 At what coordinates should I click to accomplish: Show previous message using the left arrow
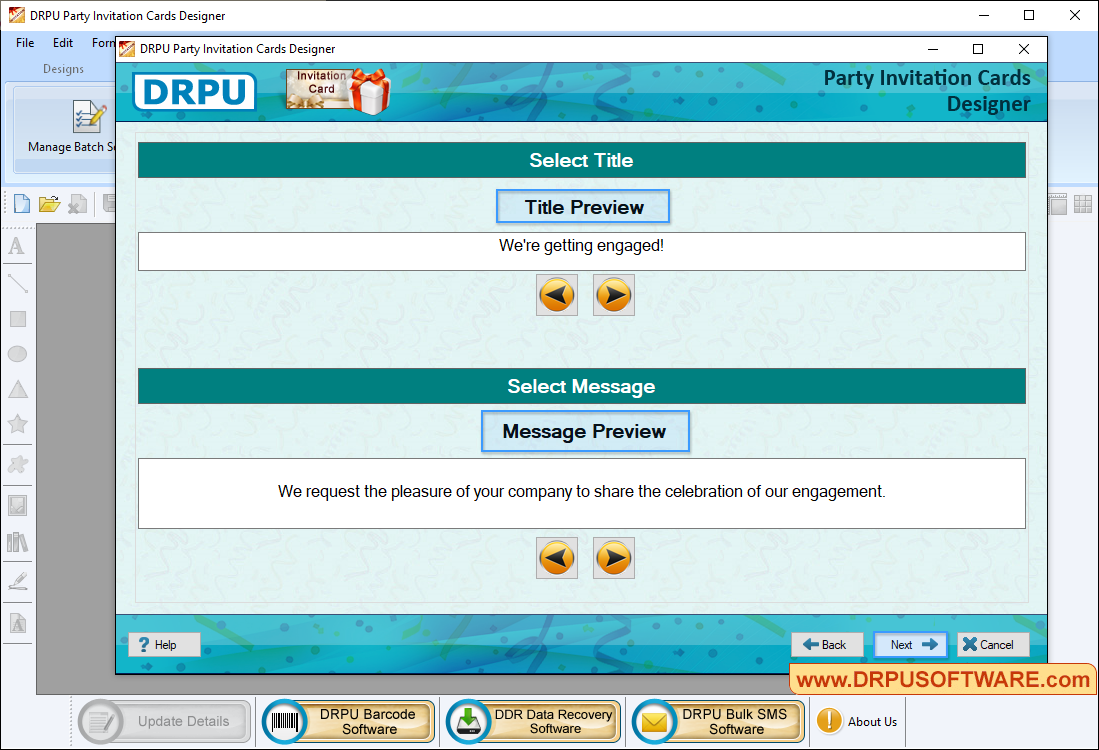pyautogui.click(x=556, y=558)
